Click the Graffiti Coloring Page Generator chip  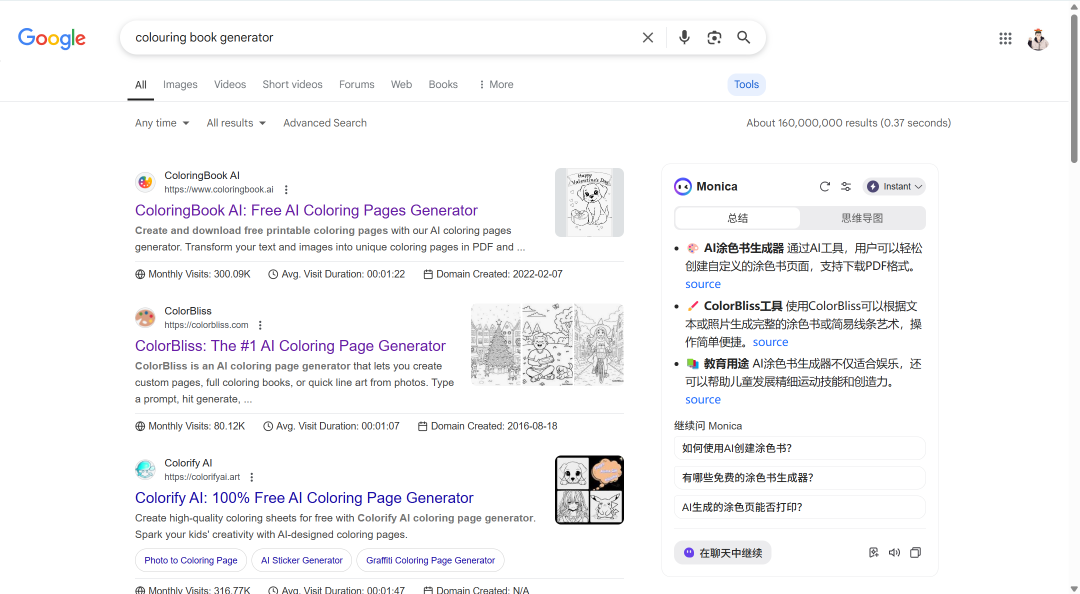coord(430,561)
